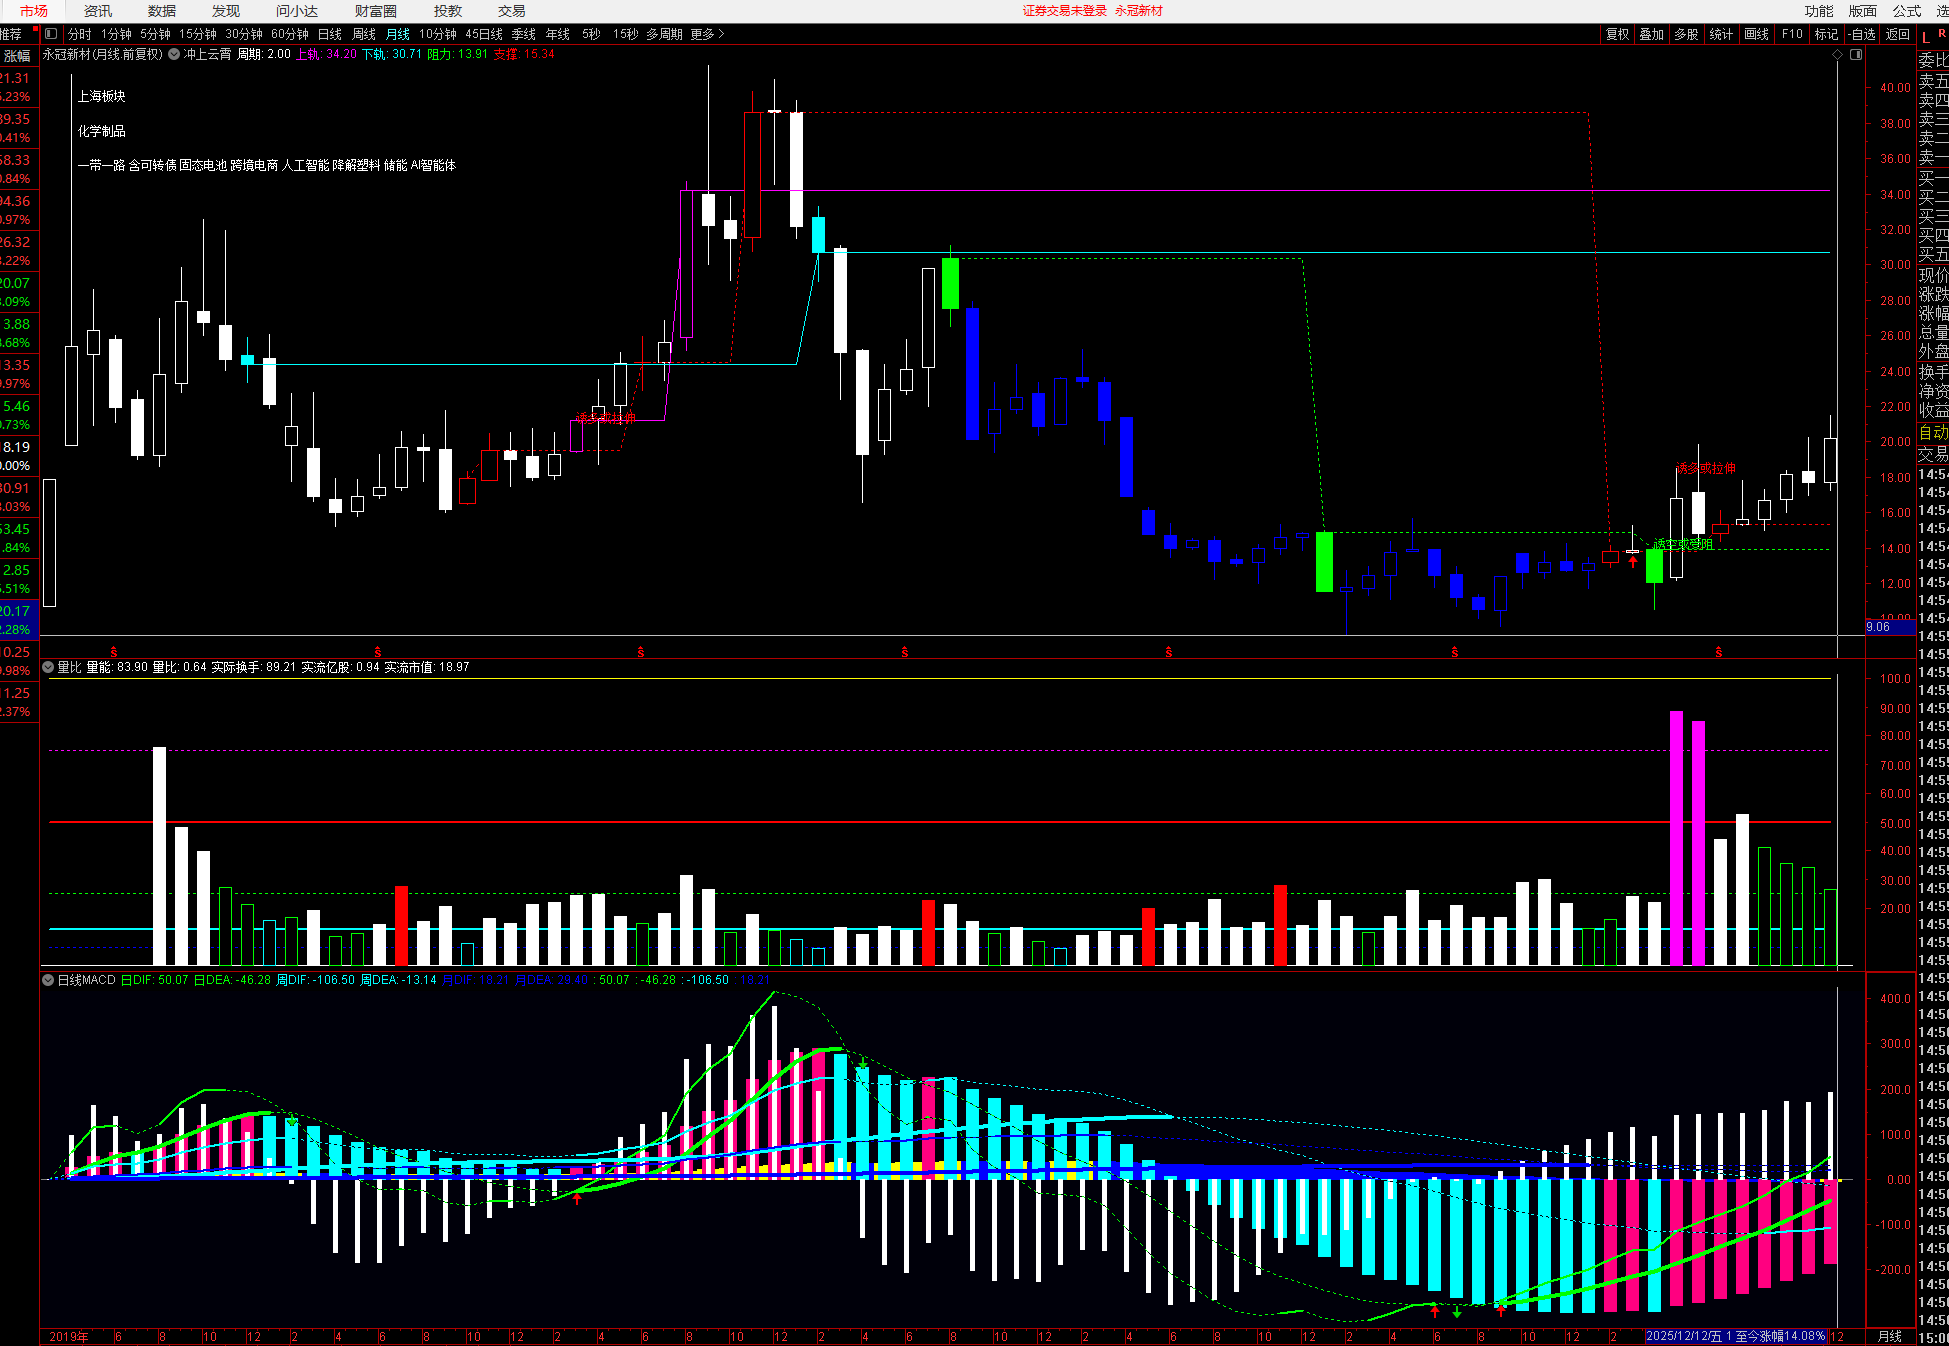1949x1346 pixels.
Task: Click the diamond icon at the chart's top right
Action: point(1837,55)
